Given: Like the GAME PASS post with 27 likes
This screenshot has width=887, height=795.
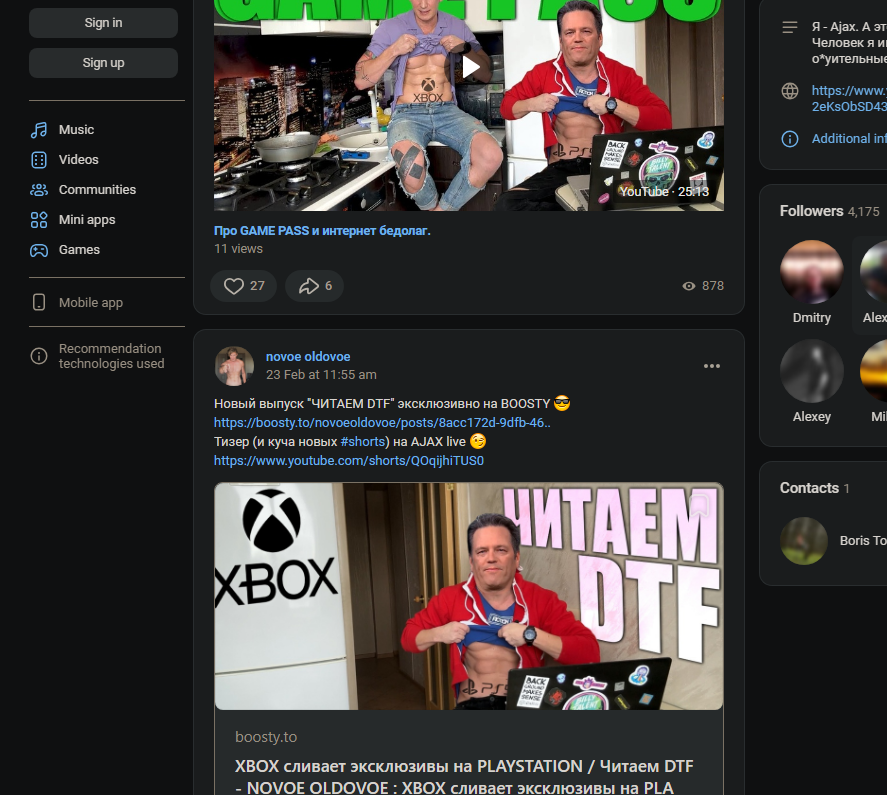Looking at the screenshot, I should (x=244, y=286).
